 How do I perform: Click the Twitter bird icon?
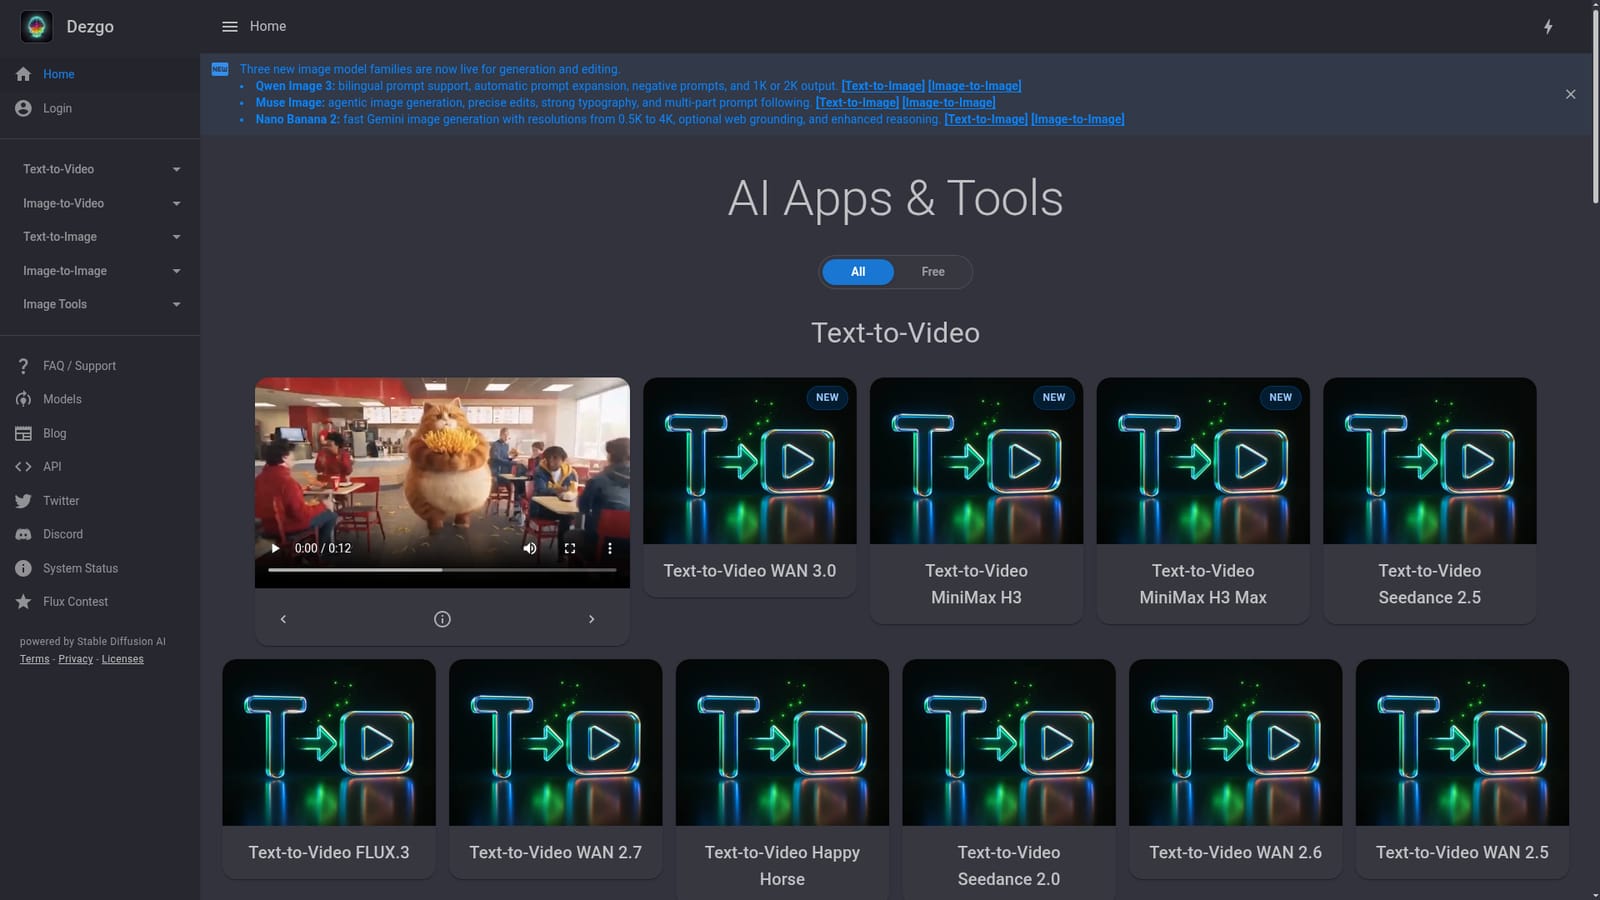coord(24,501)
